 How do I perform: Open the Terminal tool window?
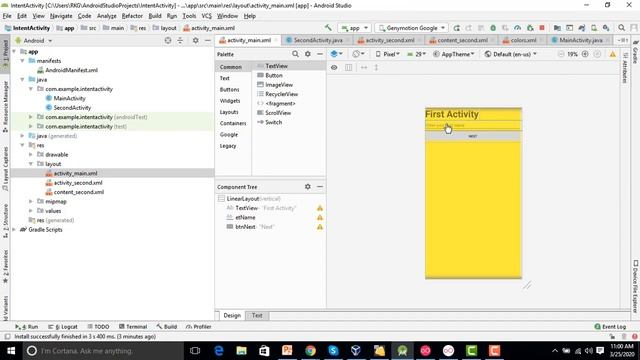click(x=133, y=327)
